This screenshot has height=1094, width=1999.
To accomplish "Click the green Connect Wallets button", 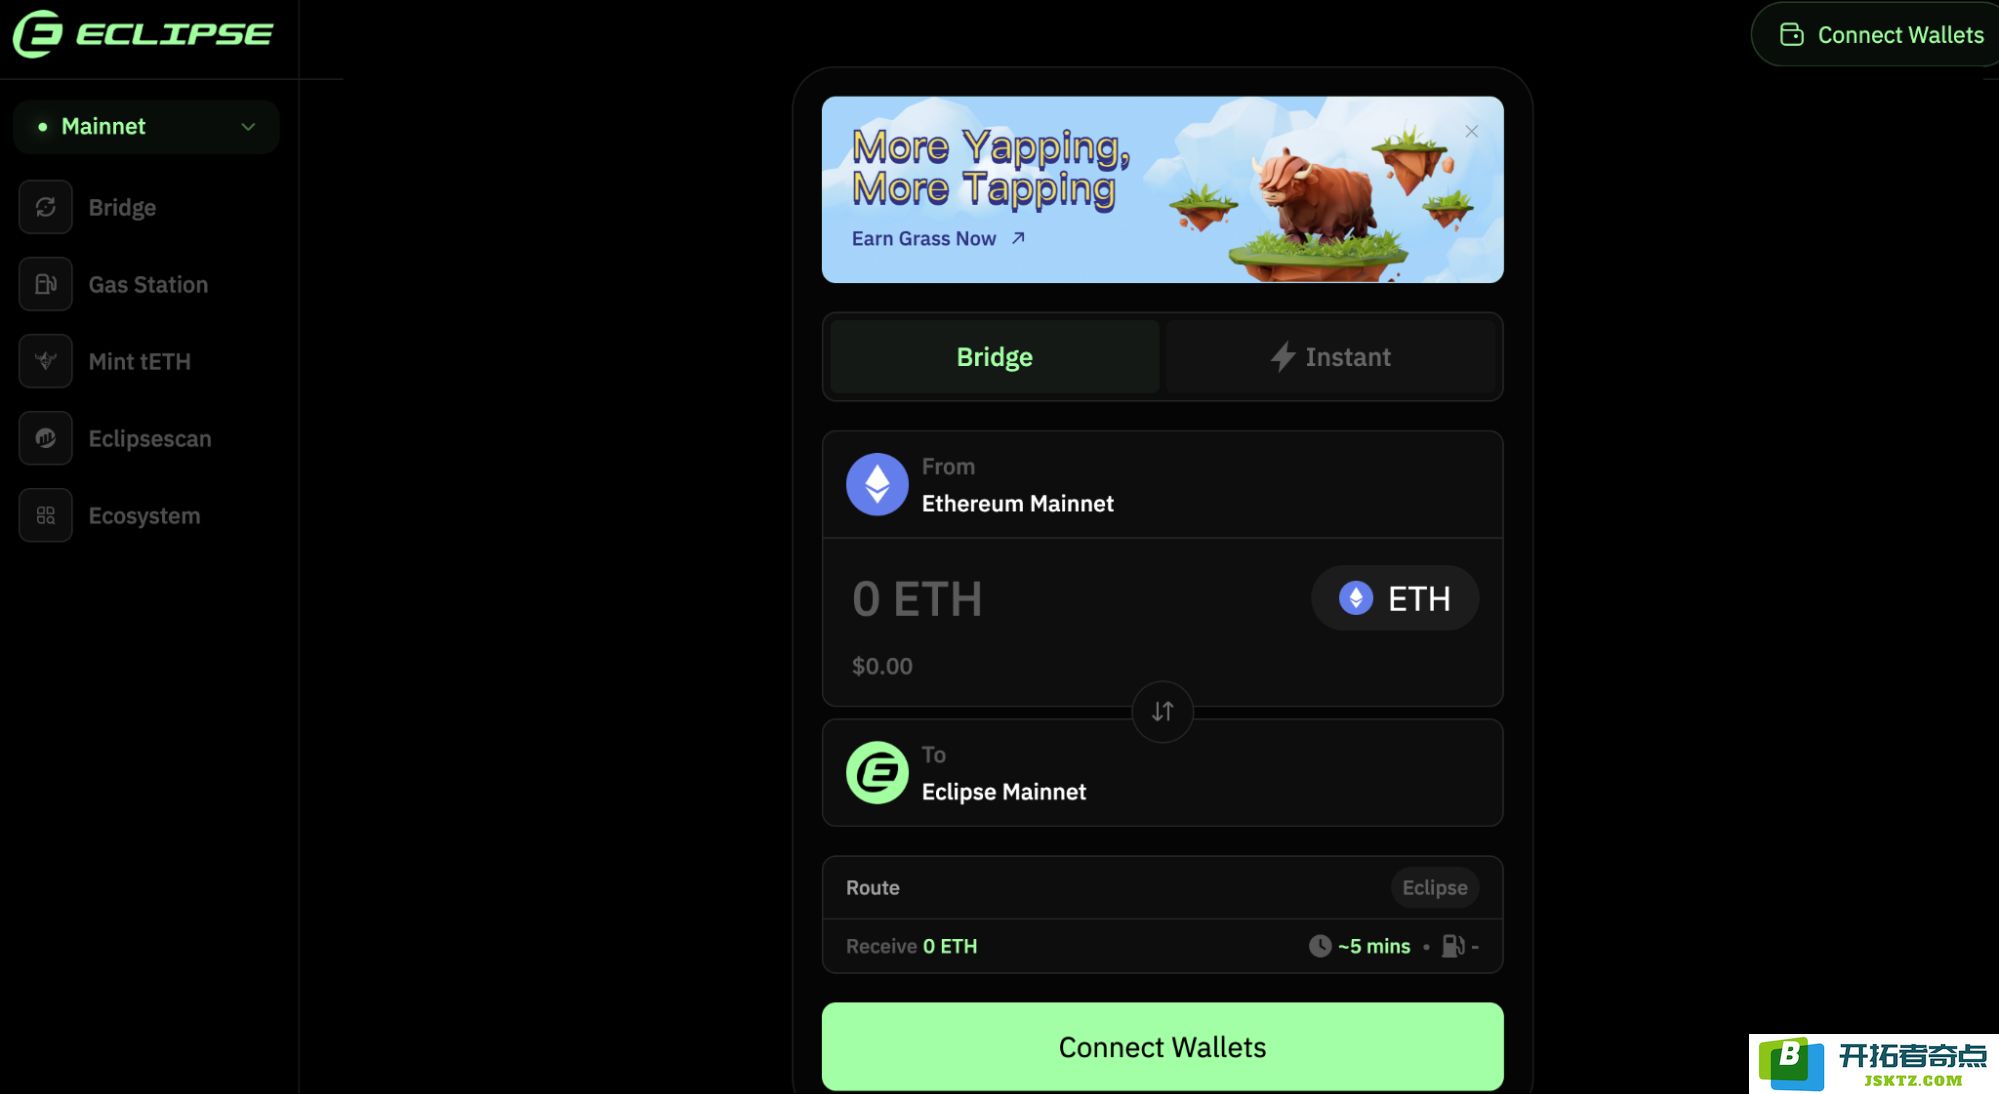I will coord(1162,1046).
